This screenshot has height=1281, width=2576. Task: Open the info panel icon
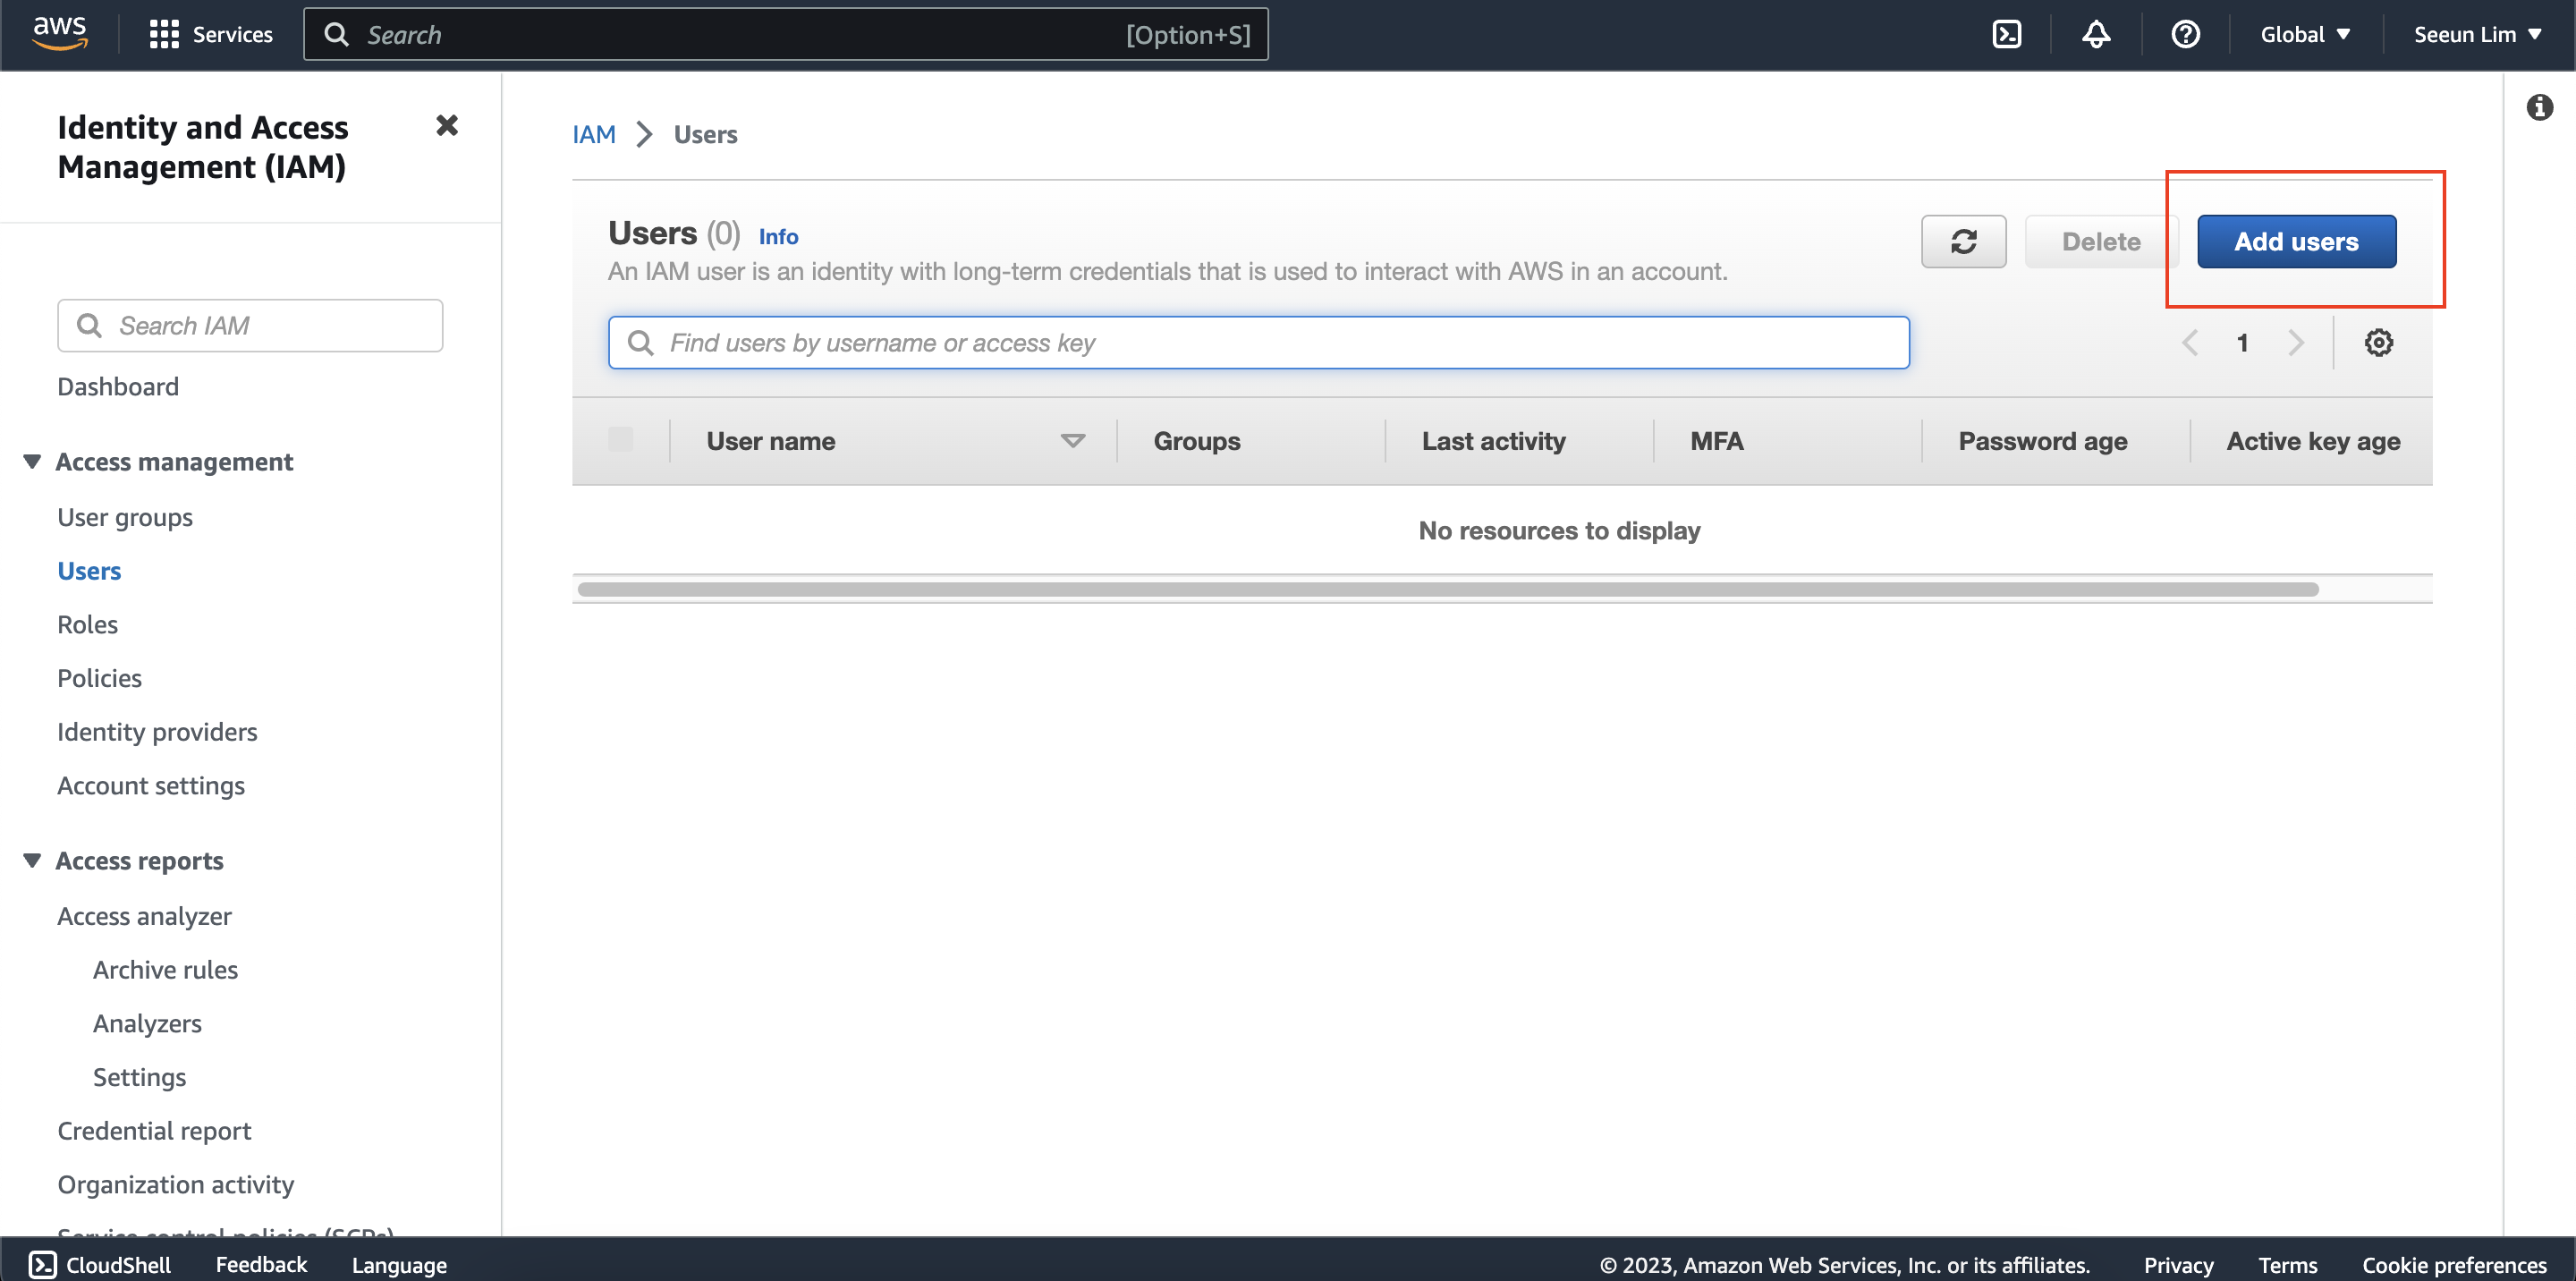click(x=2539, y=107)
